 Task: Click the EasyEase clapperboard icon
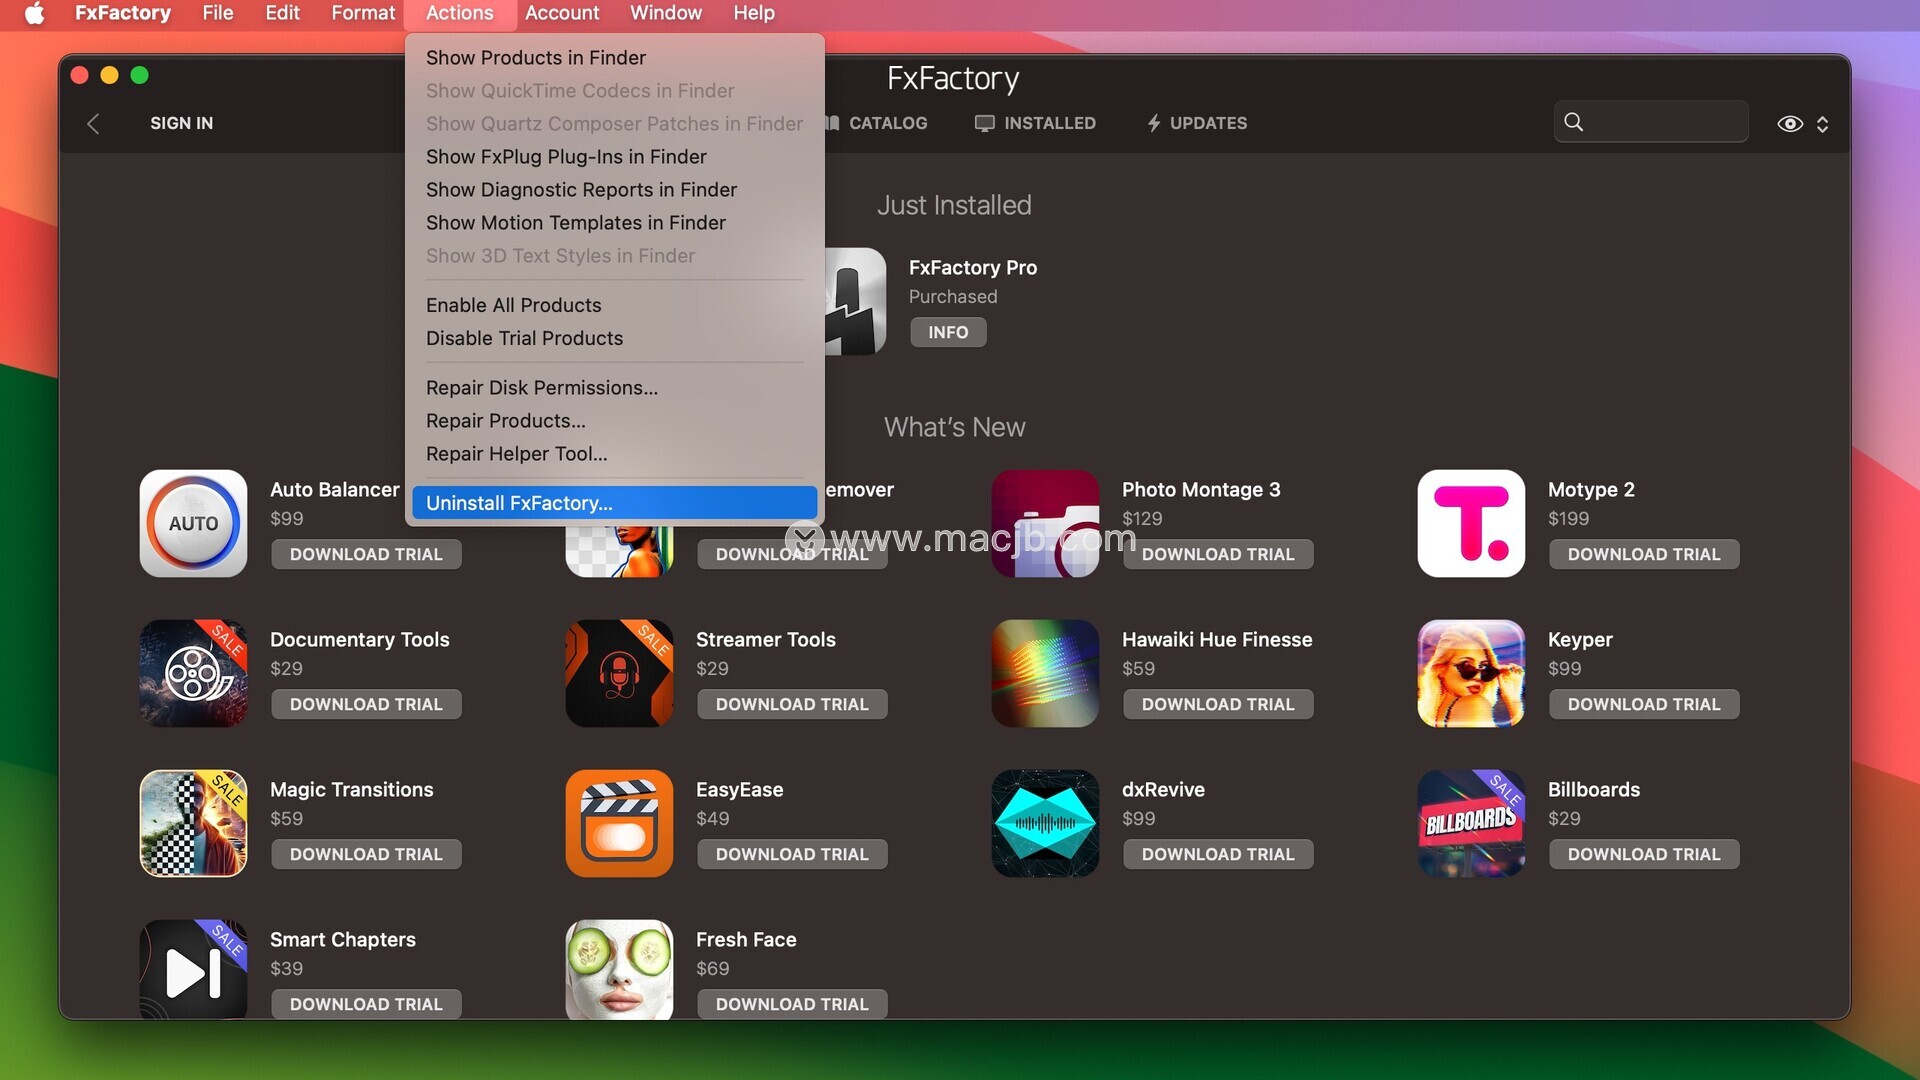pos(619,823)
